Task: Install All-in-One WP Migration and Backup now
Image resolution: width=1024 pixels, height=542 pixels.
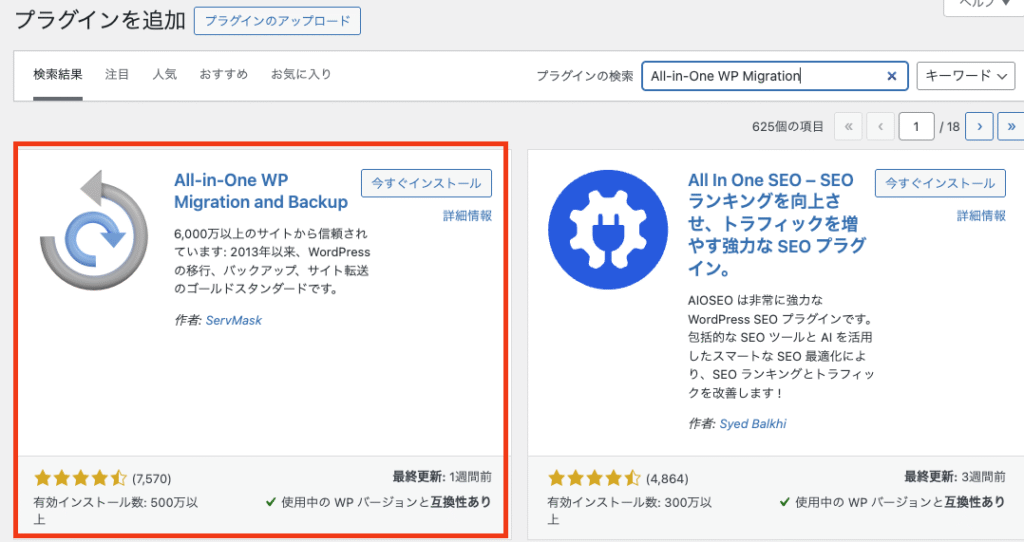Action: point(426,183)
